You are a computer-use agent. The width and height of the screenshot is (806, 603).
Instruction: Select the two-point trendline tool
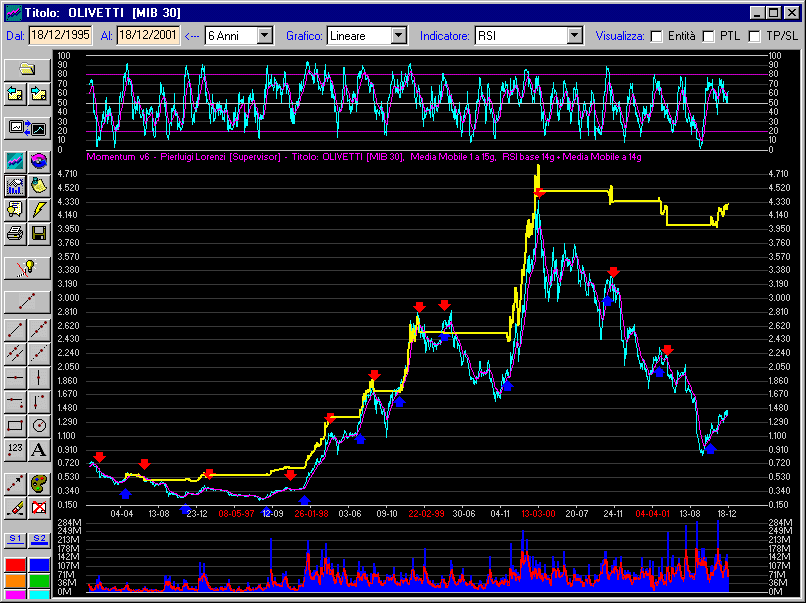coord(15,330)
